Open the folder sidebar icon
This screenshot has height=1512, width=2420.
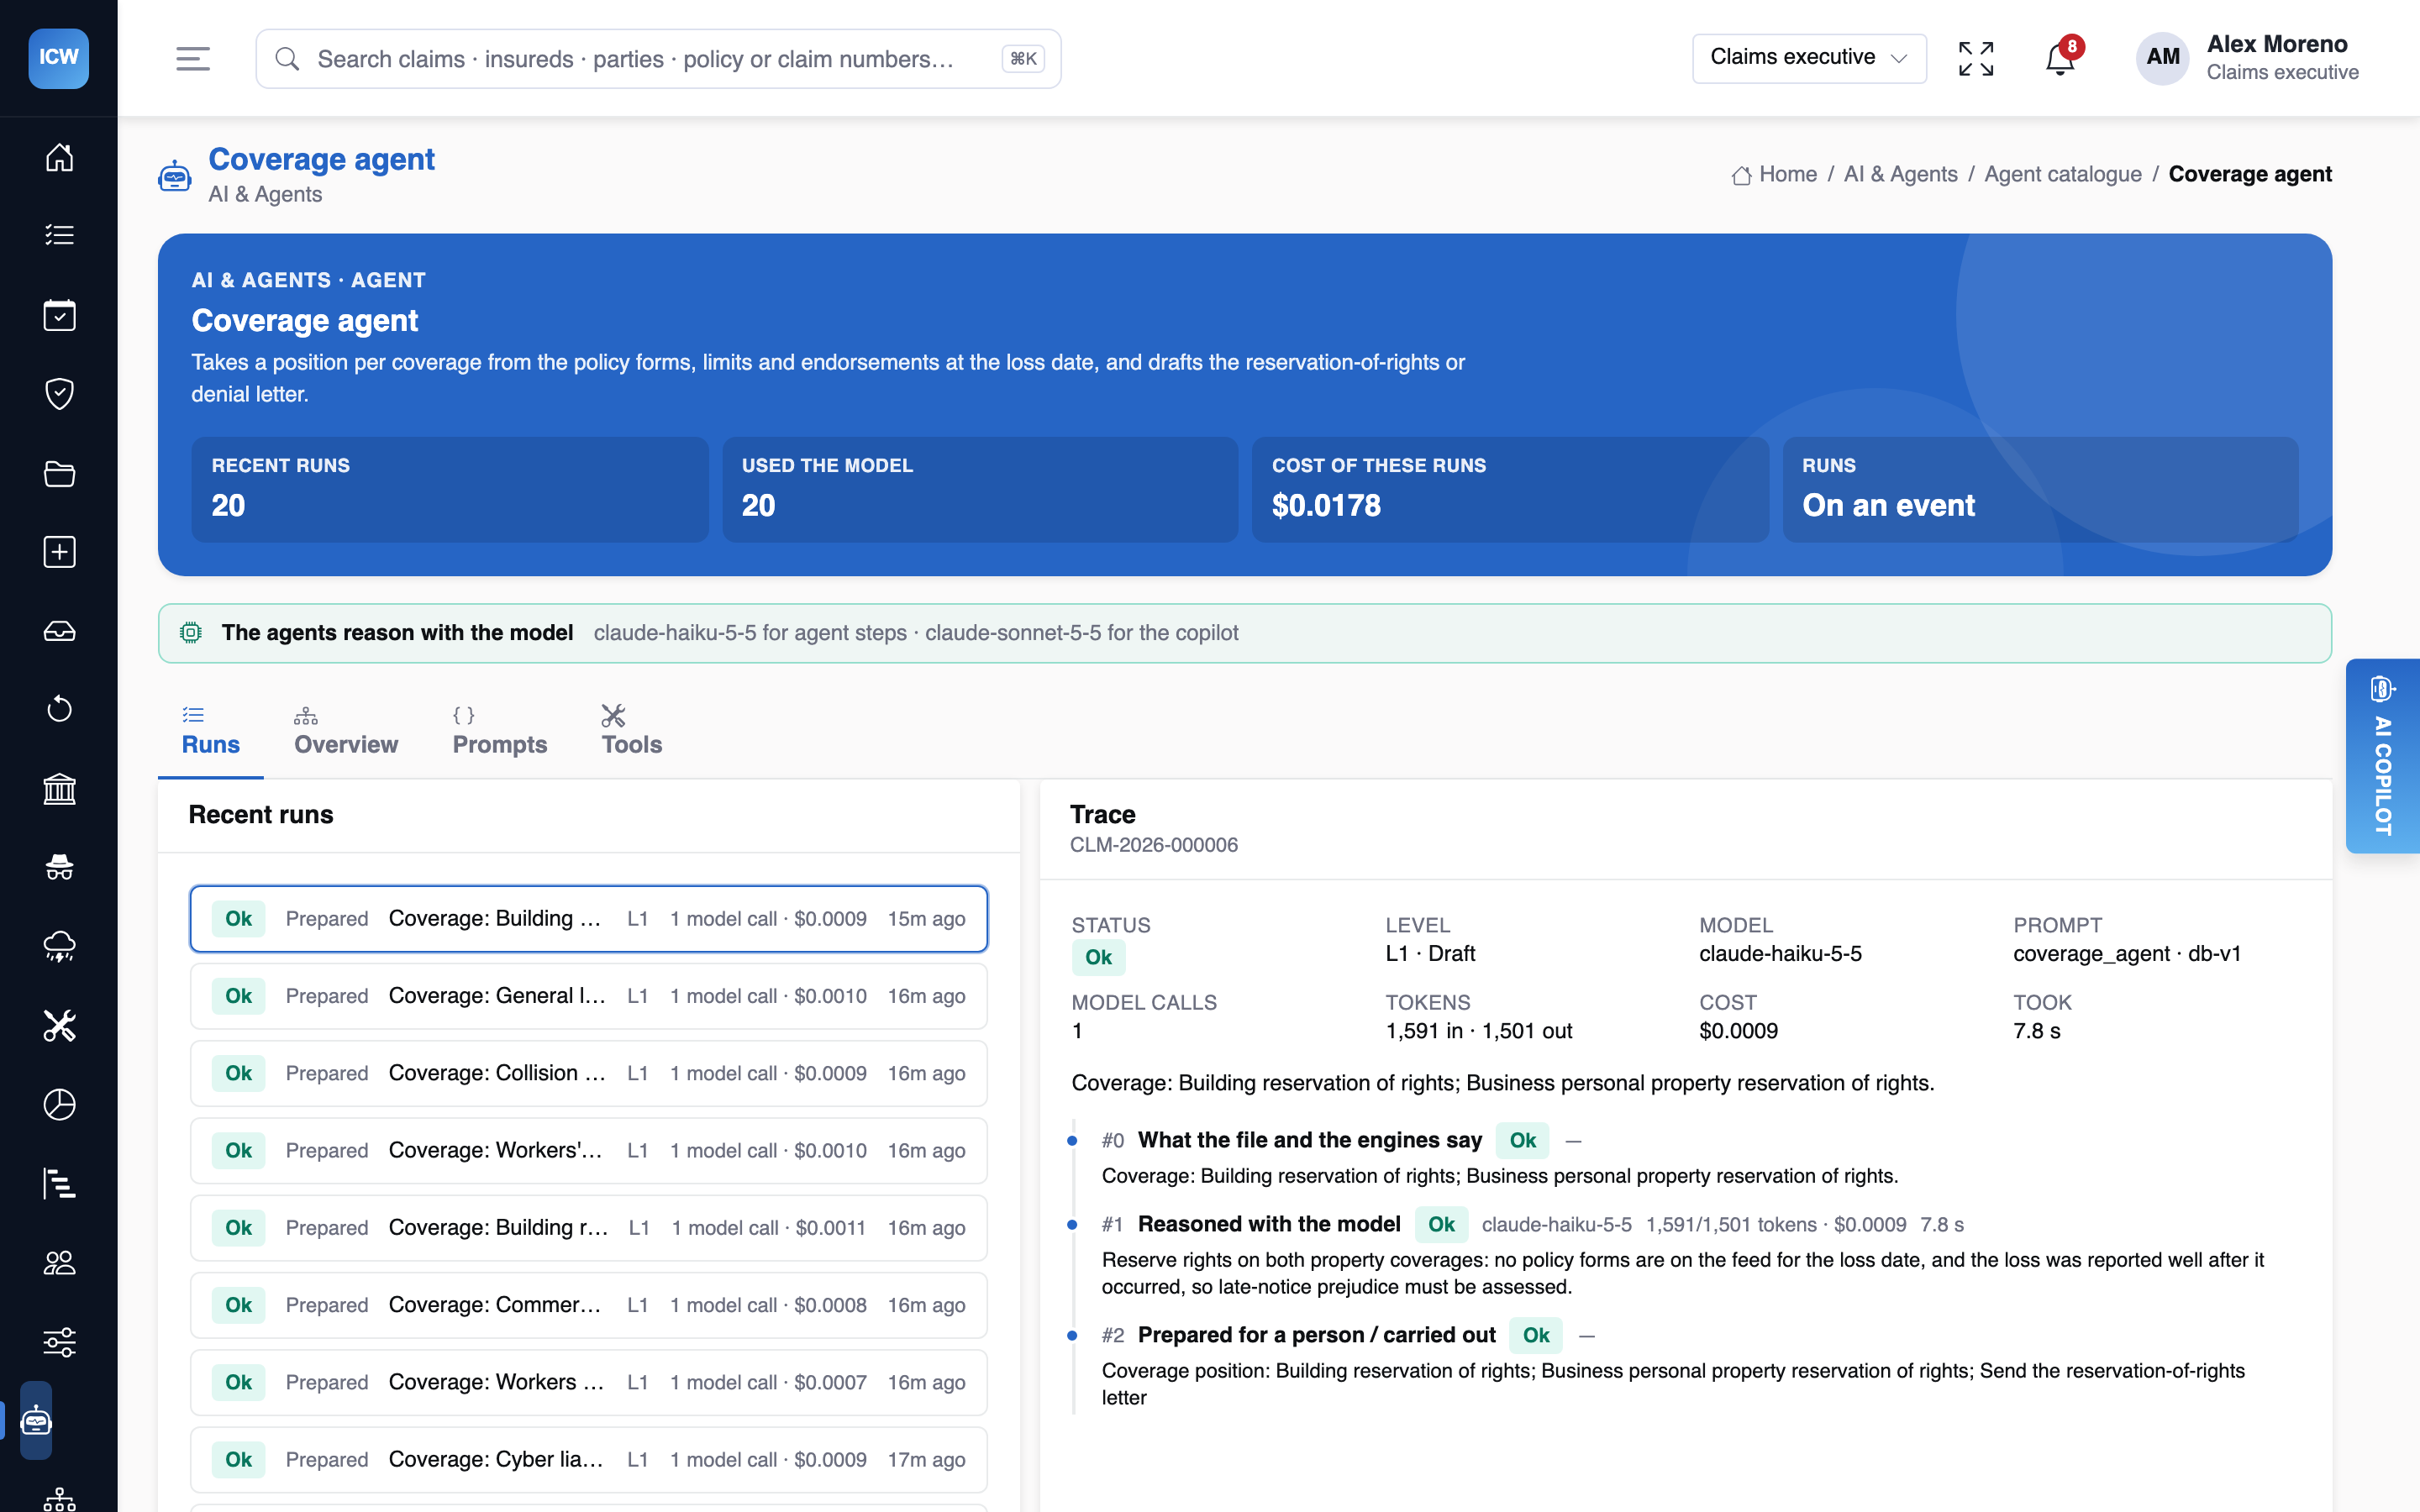coord(59,473)
